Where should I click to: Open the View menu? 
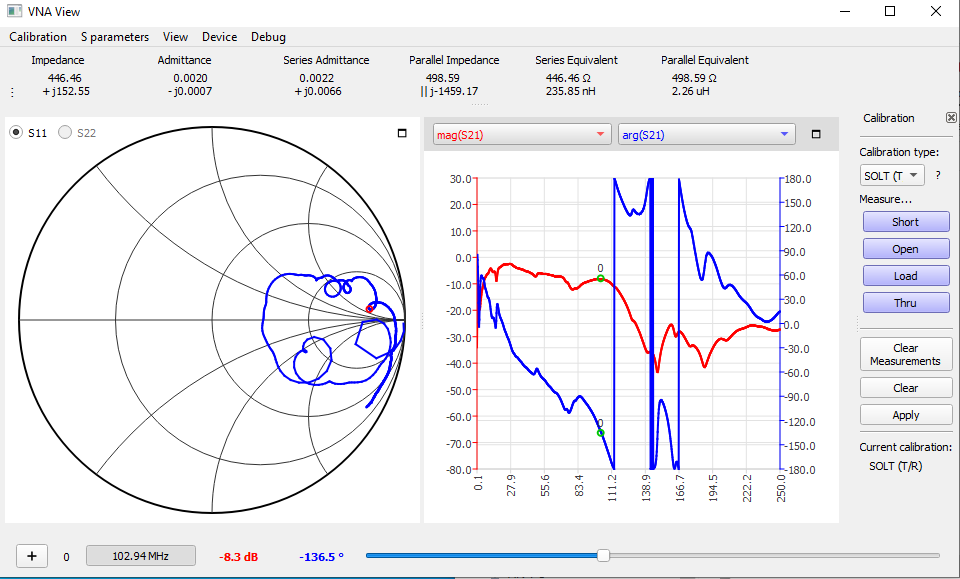pyautogui.click(x=175, y=37)
